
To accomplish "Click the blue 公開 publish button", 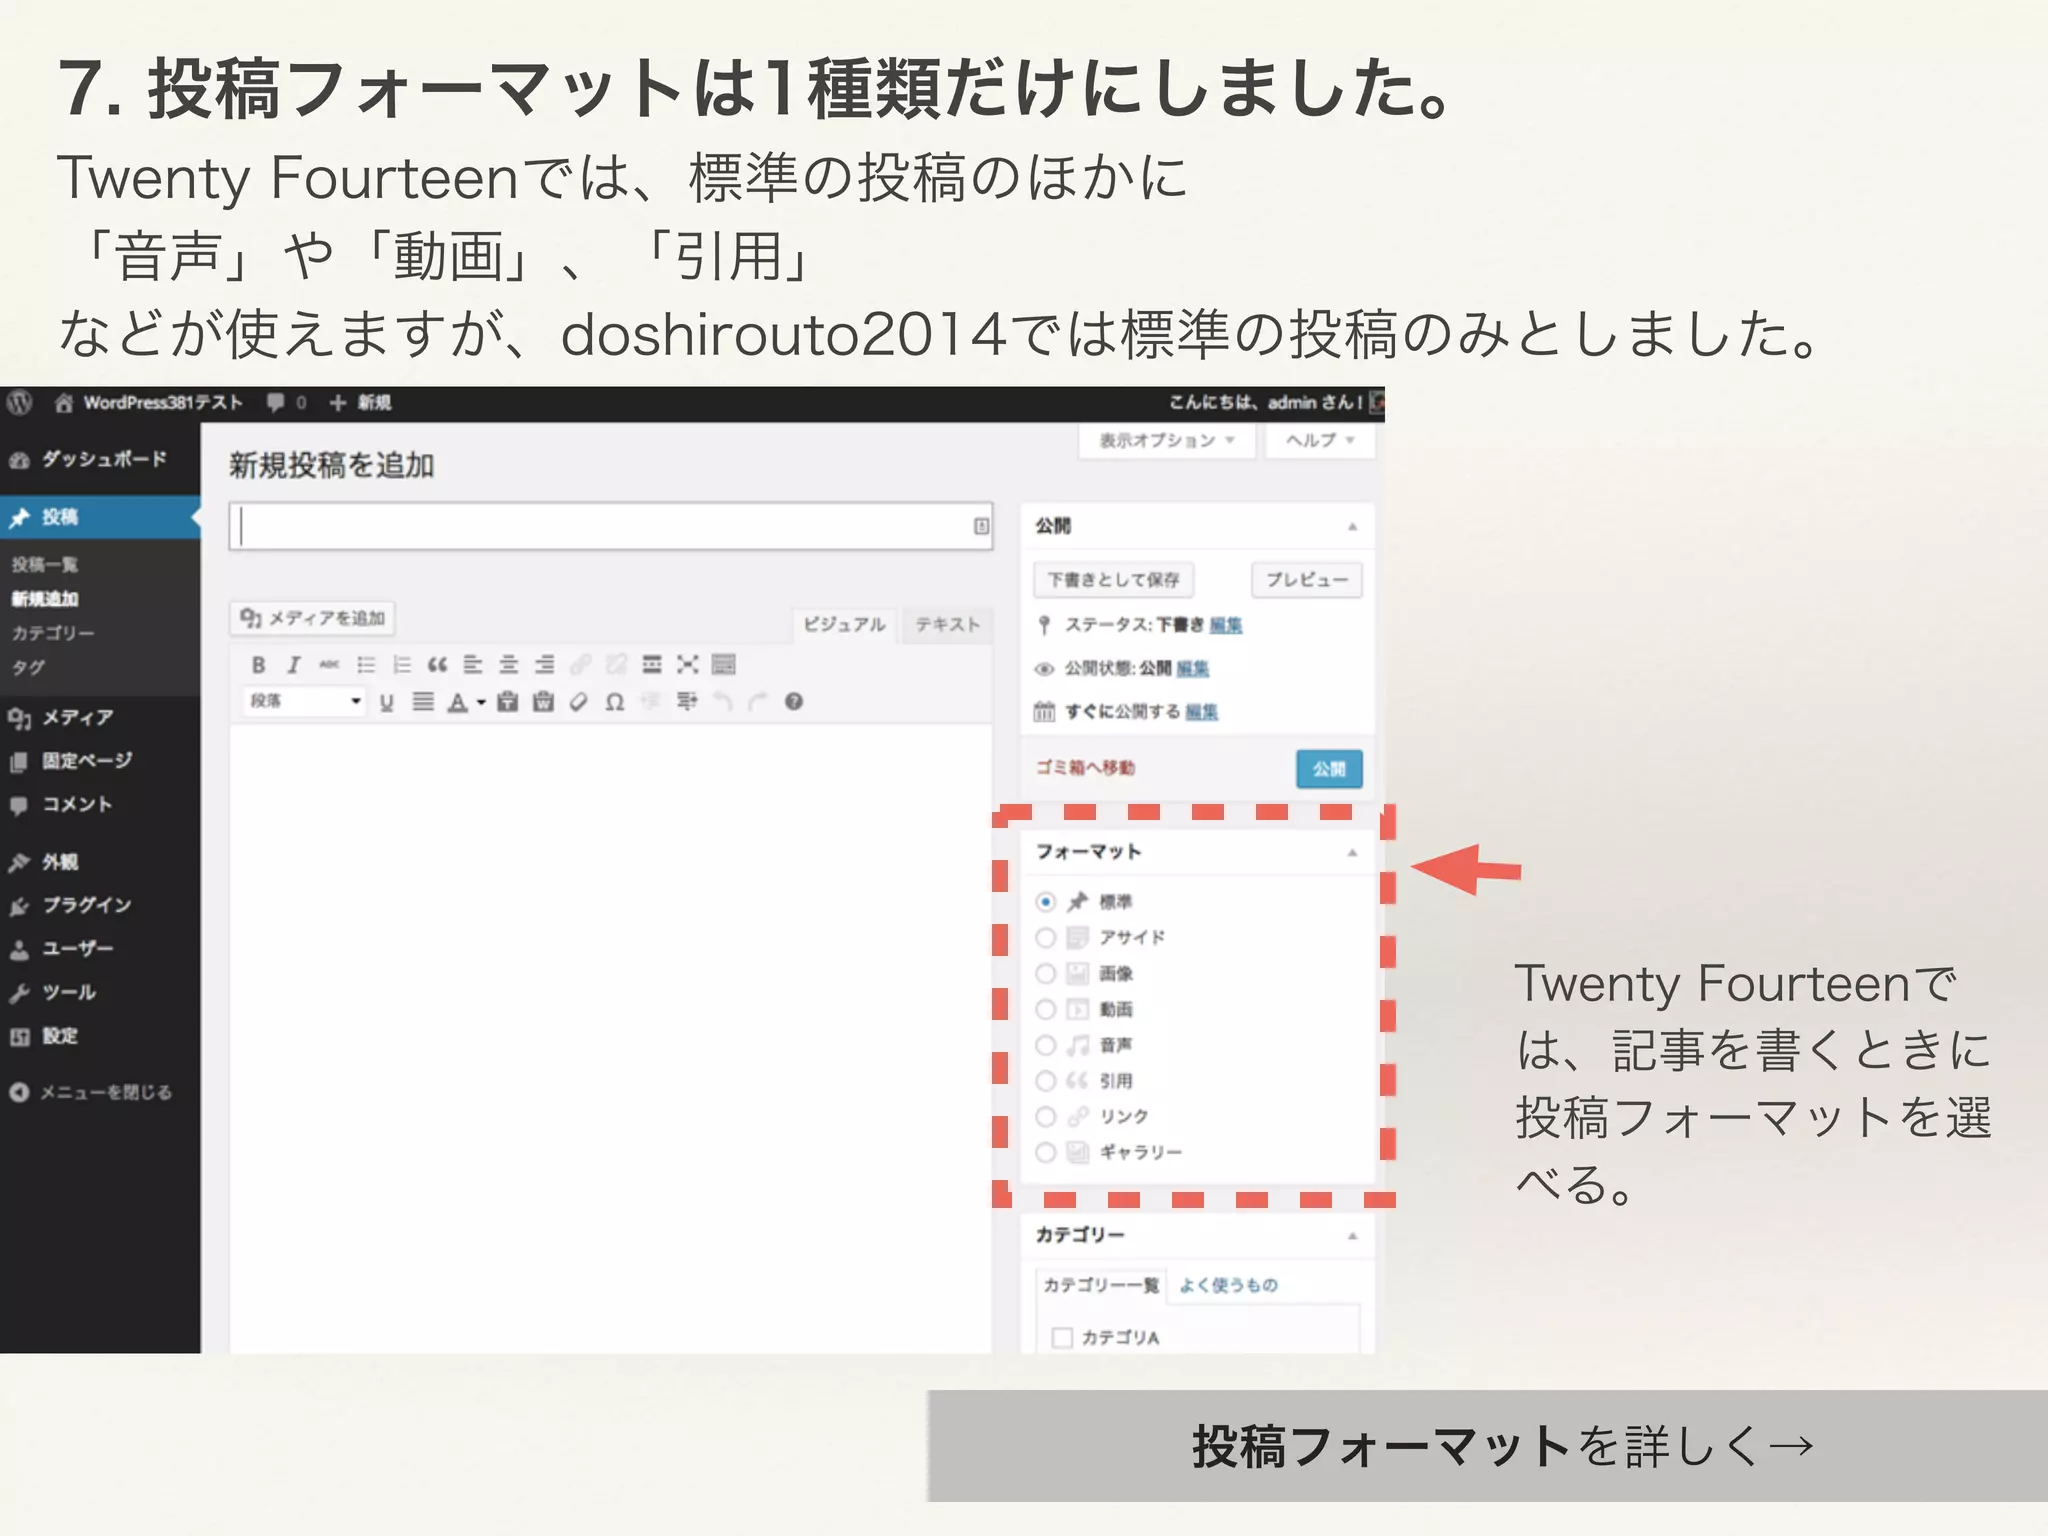I will coord(1329,769).
